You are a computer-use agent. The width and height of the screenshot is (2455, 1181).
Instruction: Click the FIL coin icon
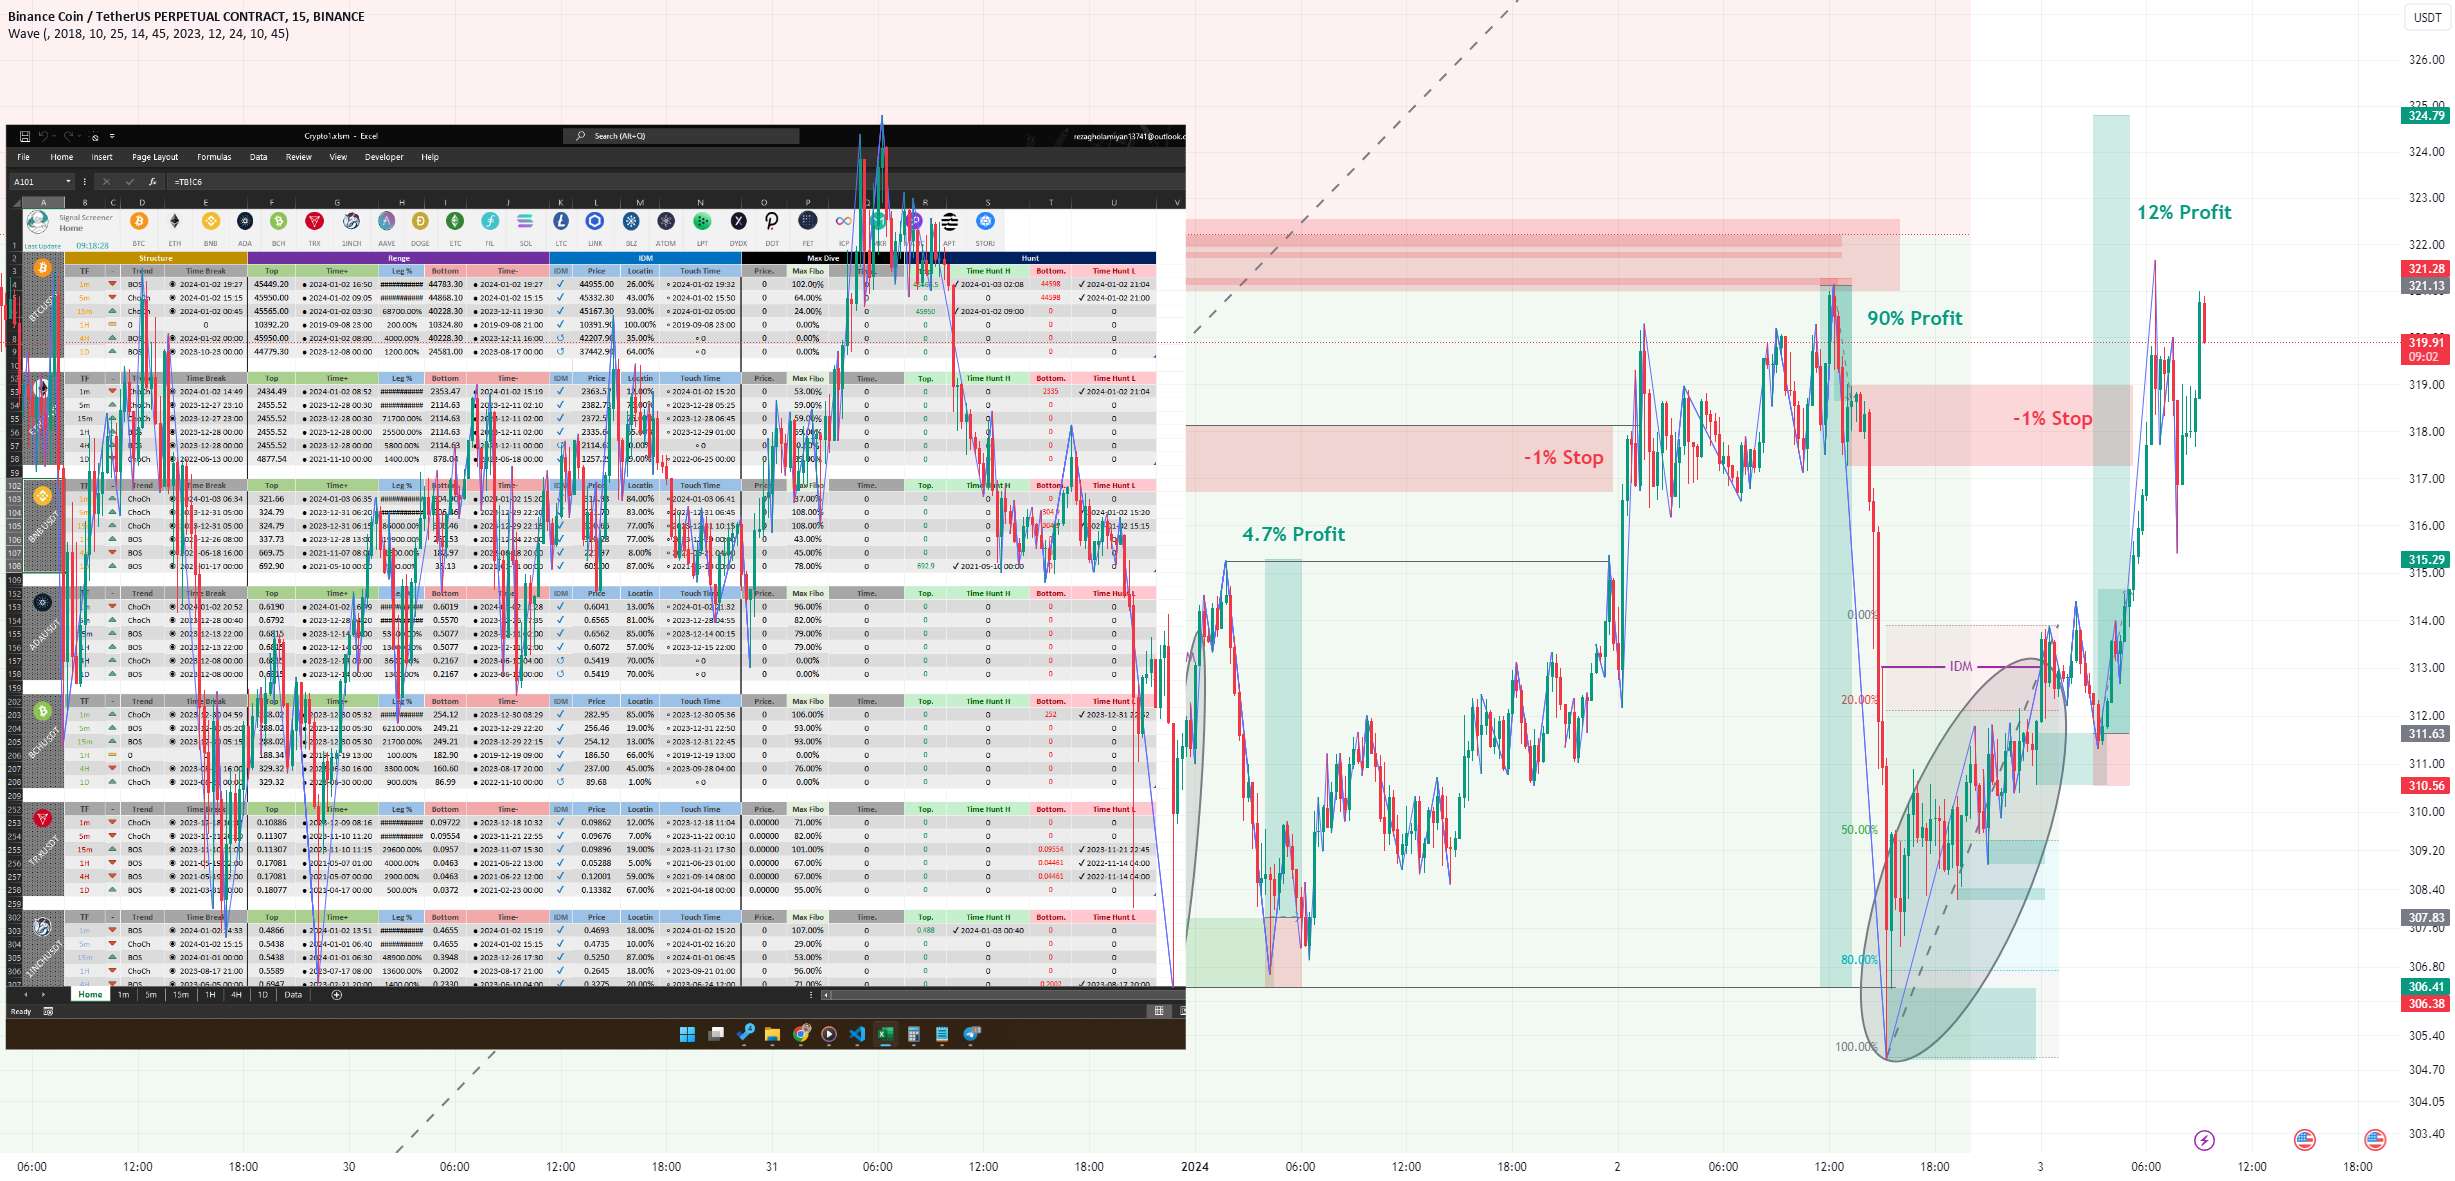490,221
